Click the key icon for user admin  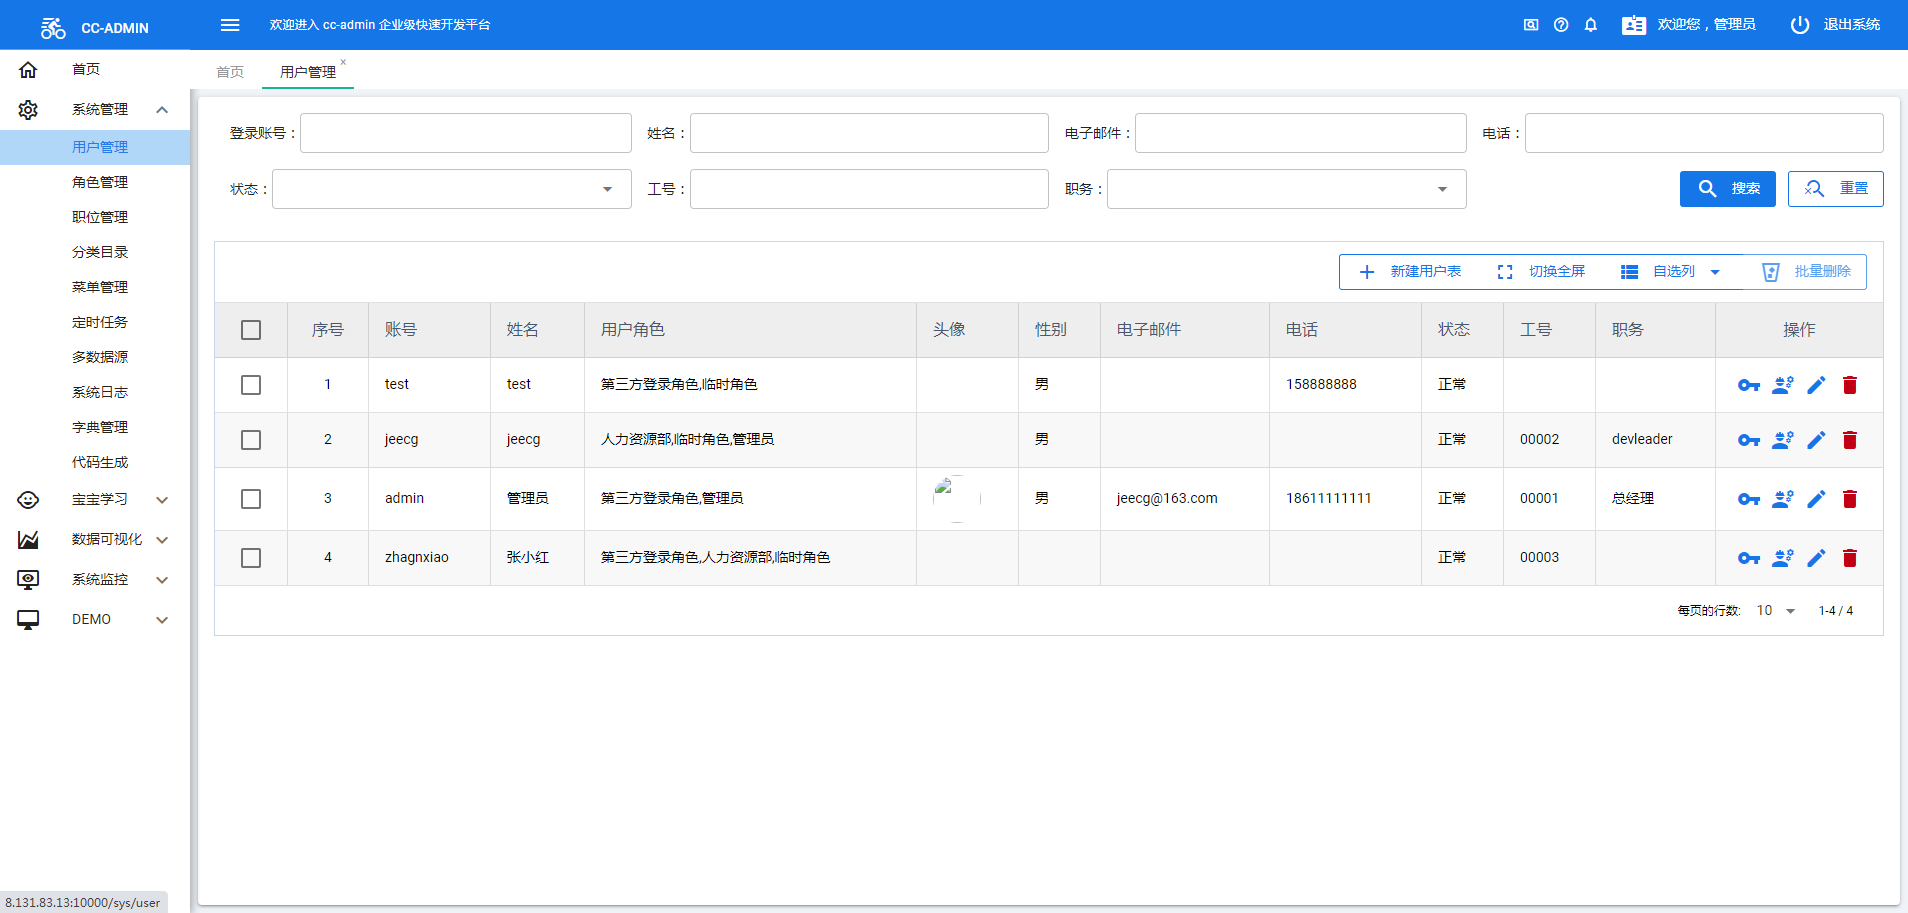1748,499
